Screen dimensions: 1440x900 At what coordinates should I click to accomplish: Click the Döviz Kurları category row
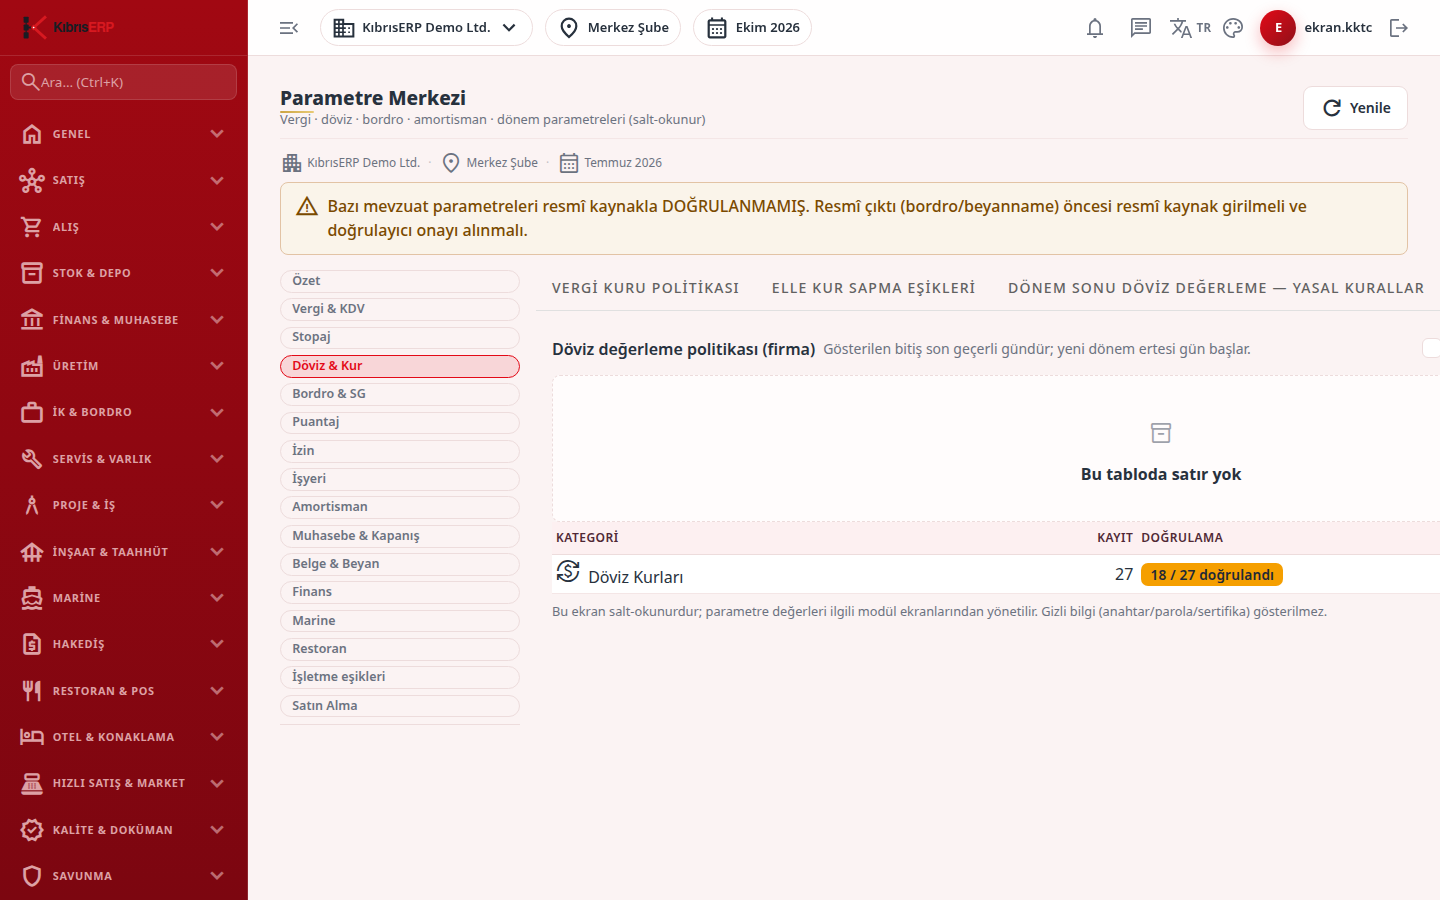point(996,574)
